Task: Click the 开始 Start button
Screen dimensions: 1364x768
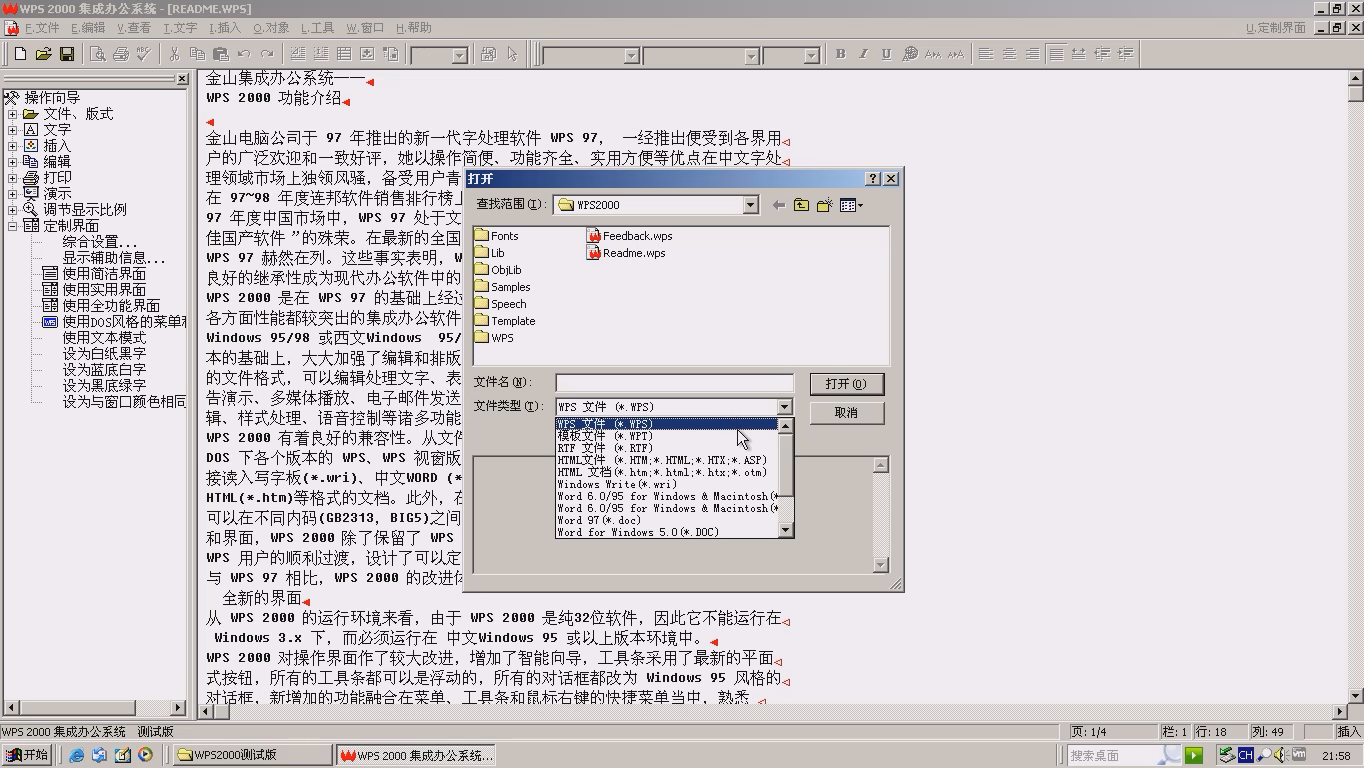Action: (26, 755)
